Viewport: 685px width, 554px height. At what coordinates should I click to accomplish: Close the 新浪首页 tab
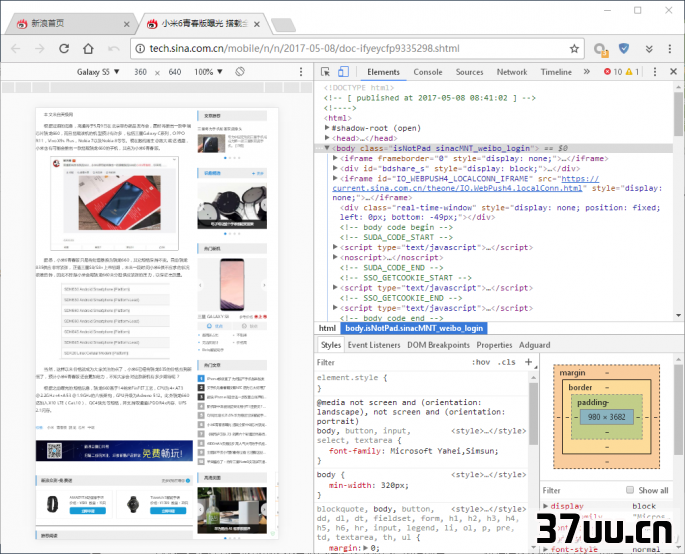click(x=127, y=24)
